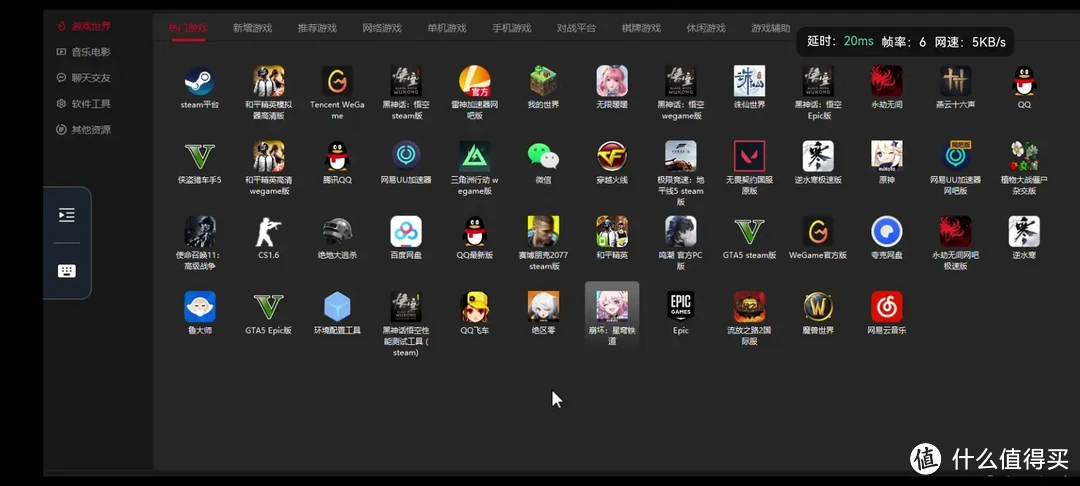
Task: Open 鸣潮 官方PC版
Action: coord(681,231)
